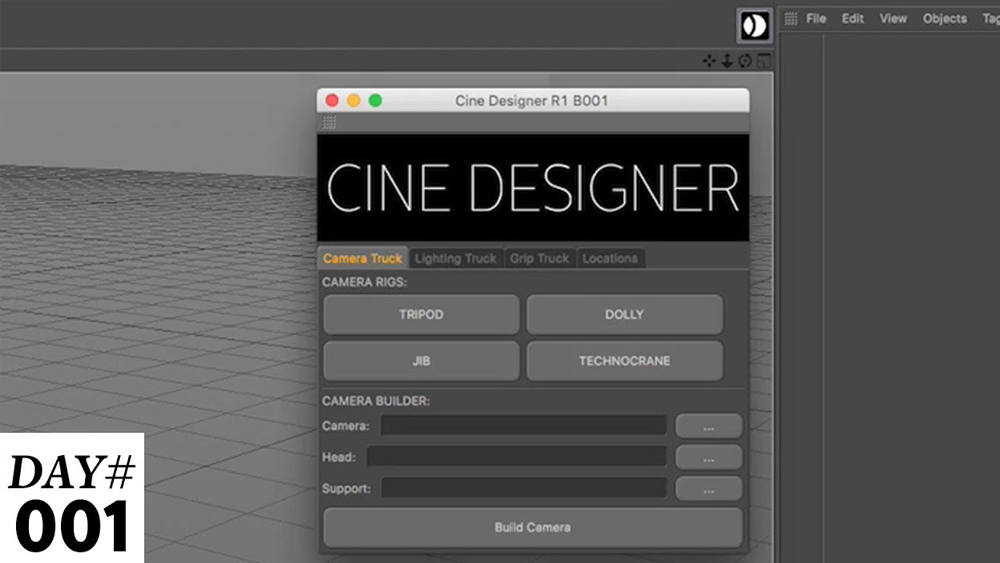Close the Cine Designer window with red button
Screen dimensions: 1000x563
coord(332,101)
